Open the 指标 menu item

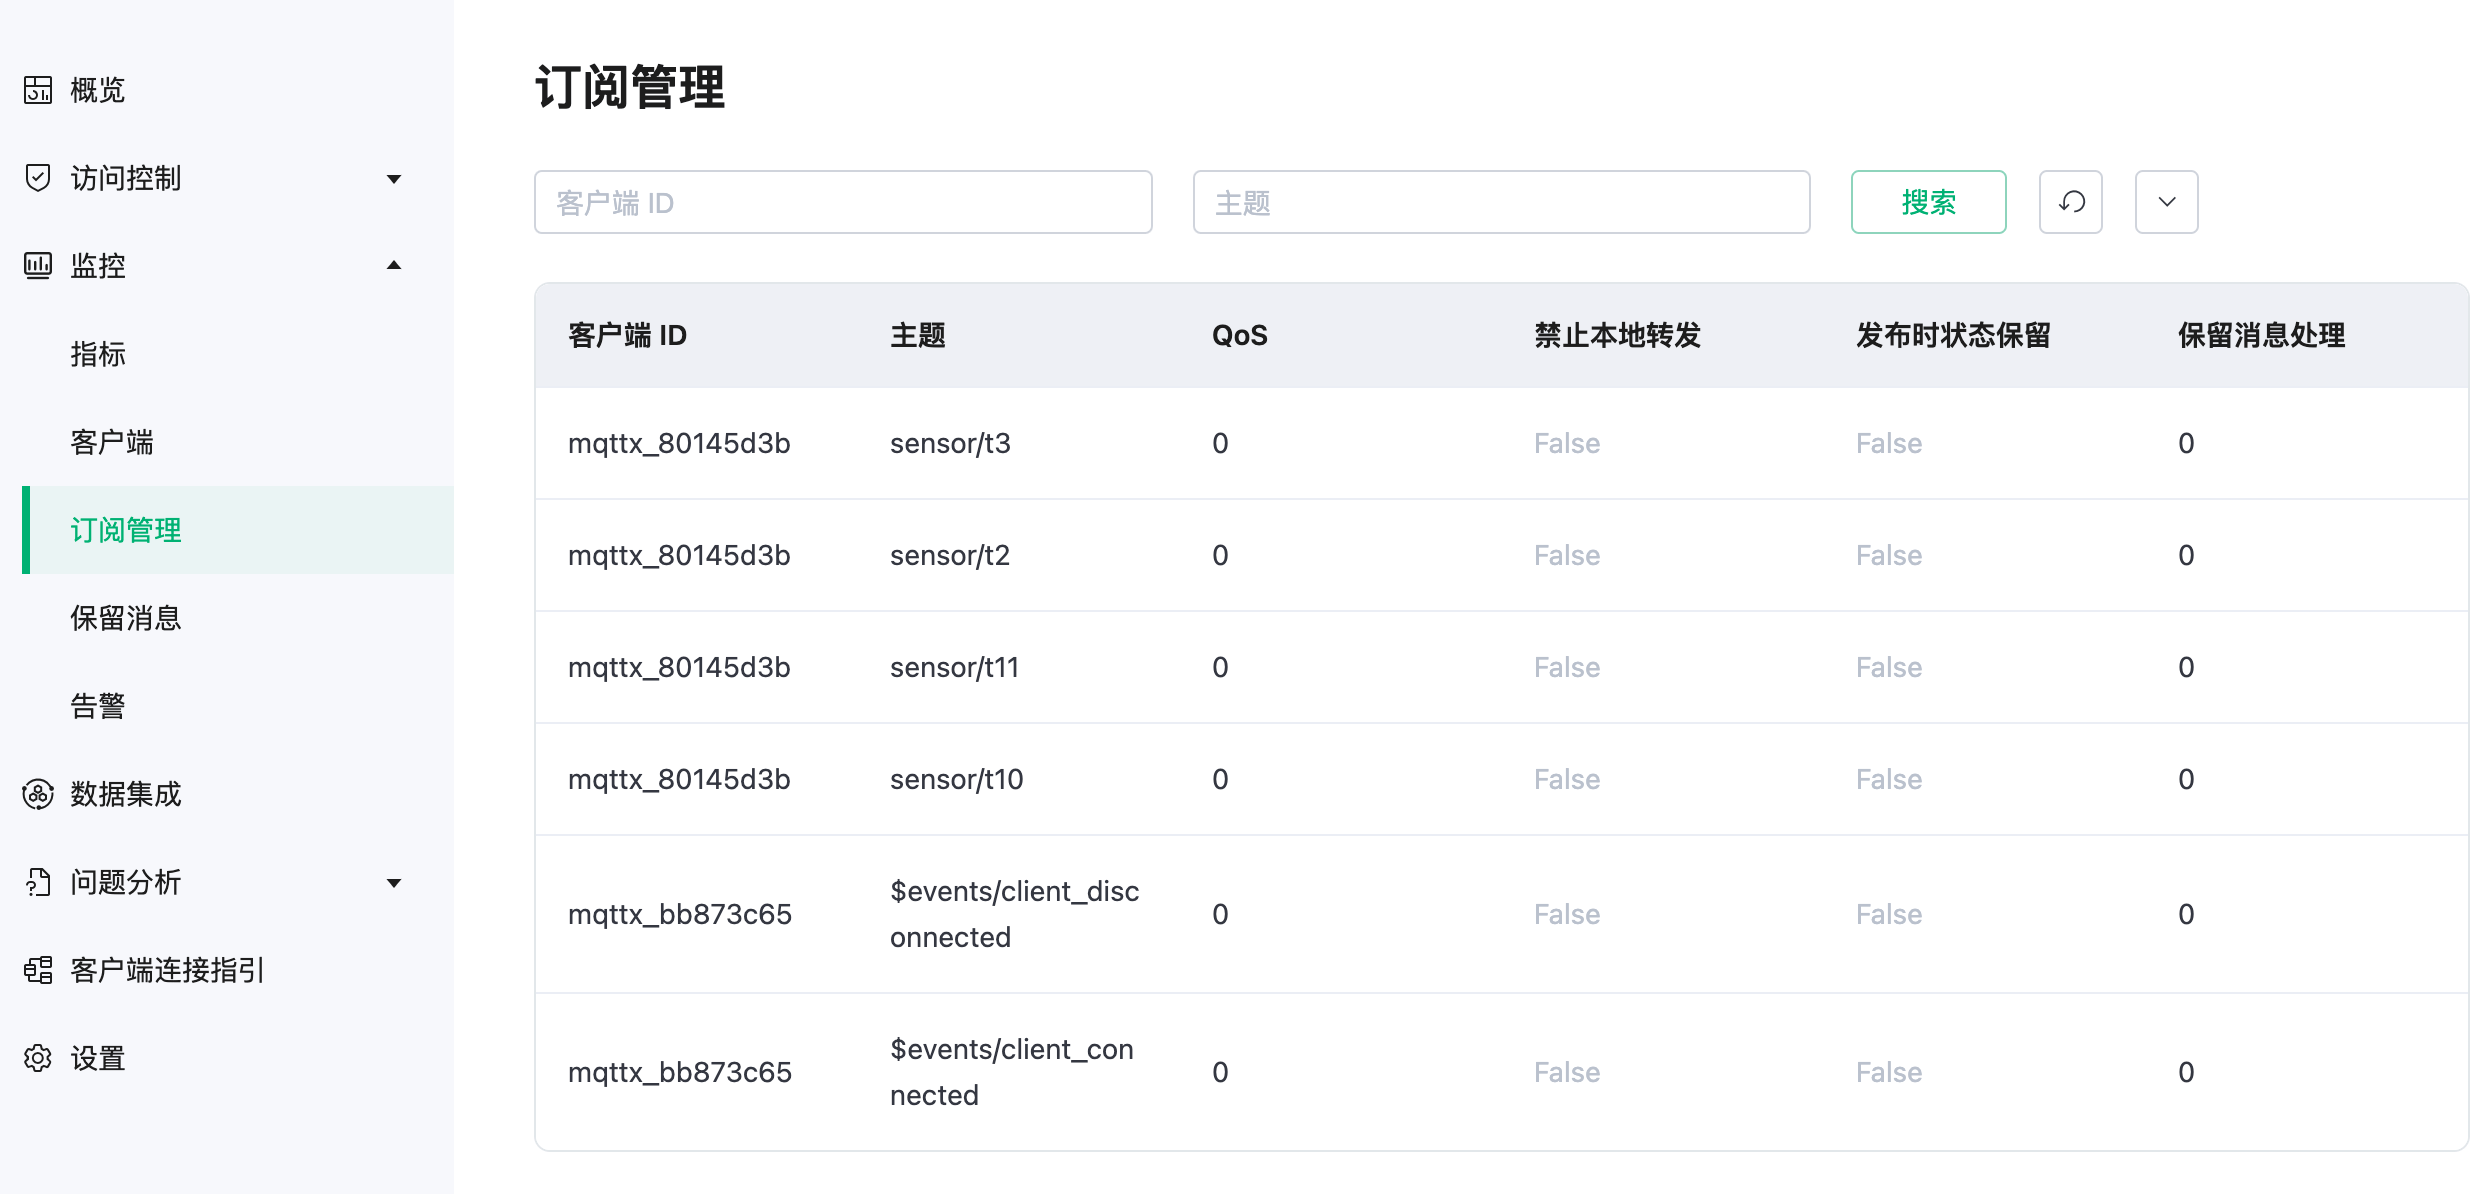pos(98,354)
